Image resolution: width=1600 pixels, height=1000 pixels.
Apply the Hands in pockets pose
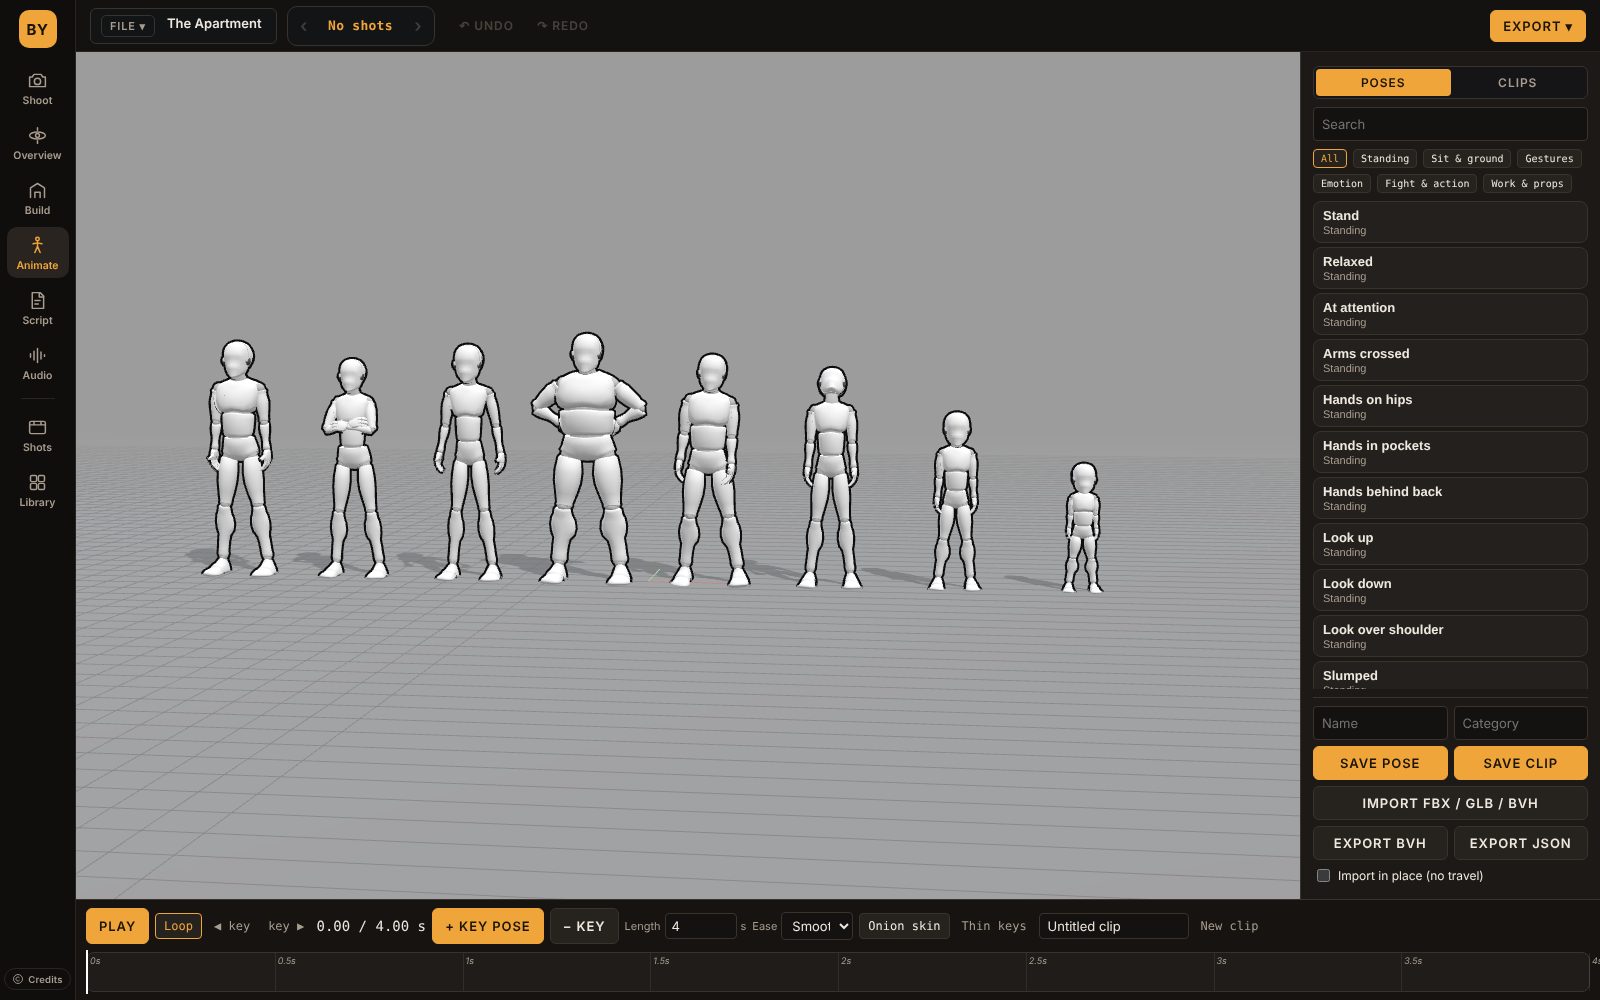coord(1450,452)
